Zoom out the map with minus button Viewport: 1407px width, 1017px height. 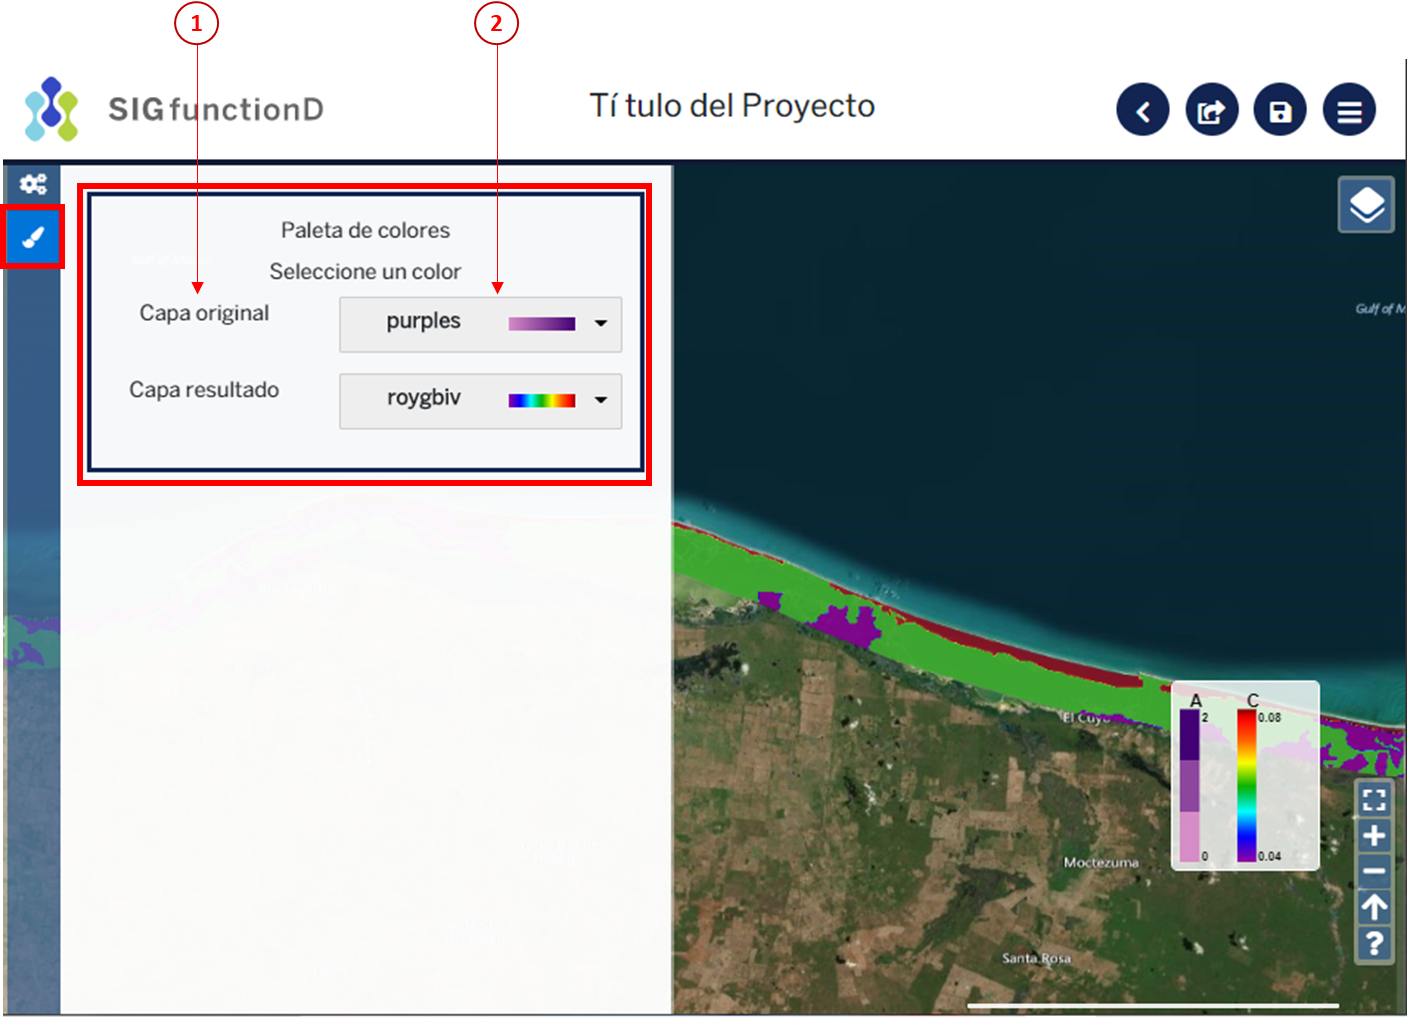(1374, 871)
